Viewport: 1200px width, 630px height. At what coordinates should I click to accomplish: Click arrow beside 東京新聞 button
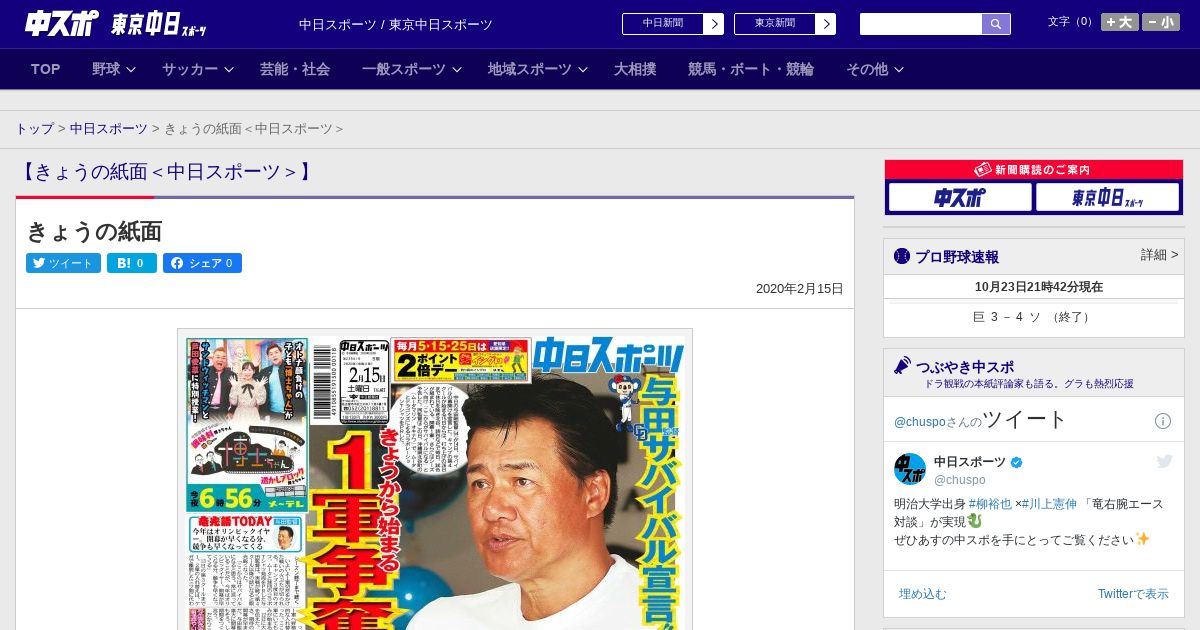coord(826,24)
